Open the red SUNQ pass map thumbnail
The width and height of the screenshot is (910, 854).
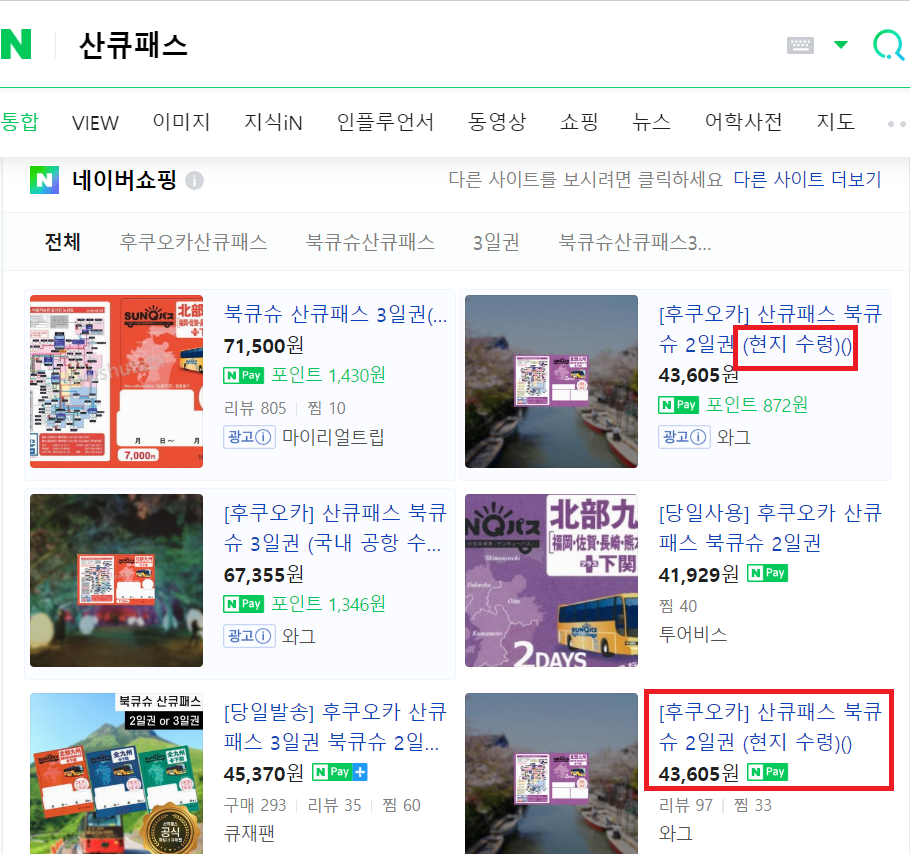[x=116, y=381]
